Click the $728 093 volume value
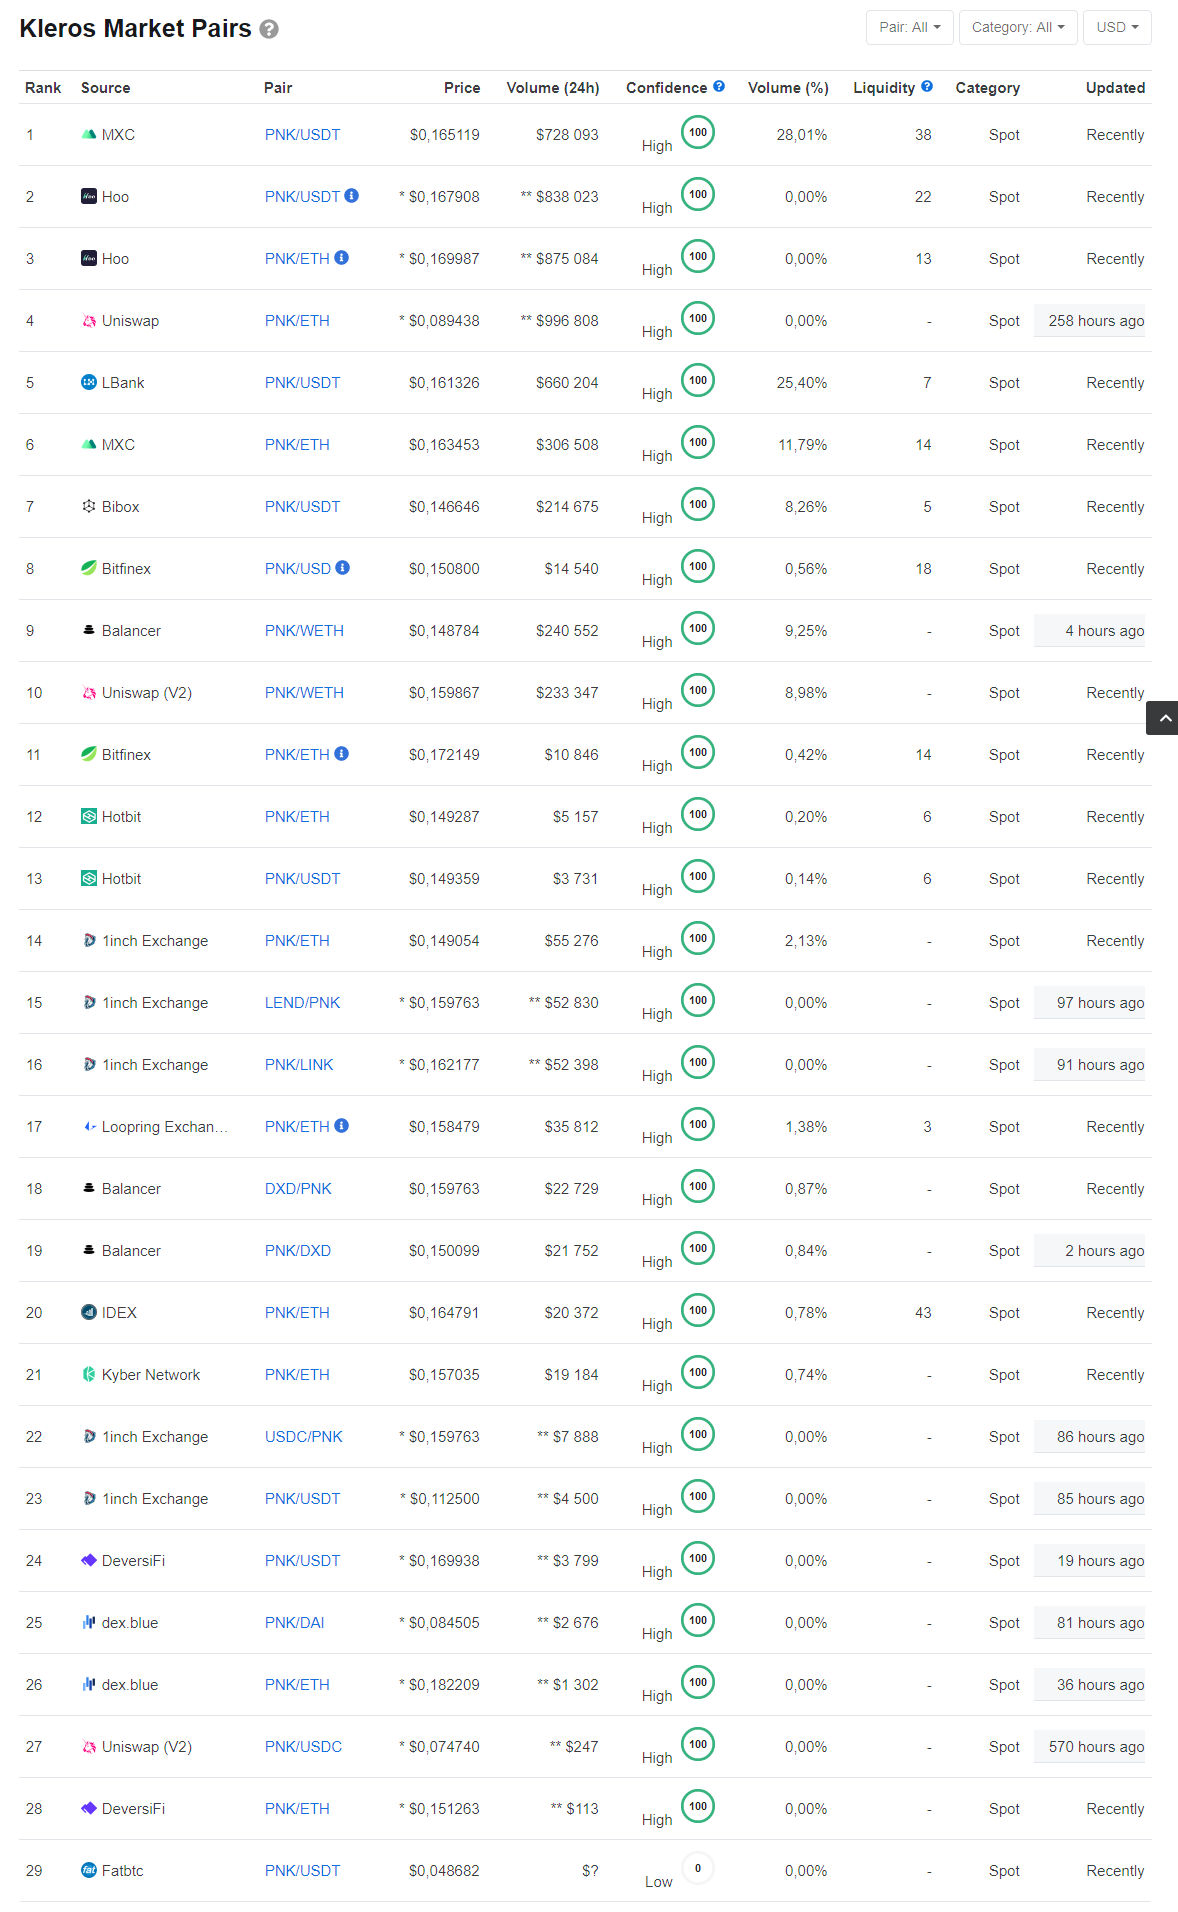The width and height of the screenshot is (1178, 1912). [567, 135]
